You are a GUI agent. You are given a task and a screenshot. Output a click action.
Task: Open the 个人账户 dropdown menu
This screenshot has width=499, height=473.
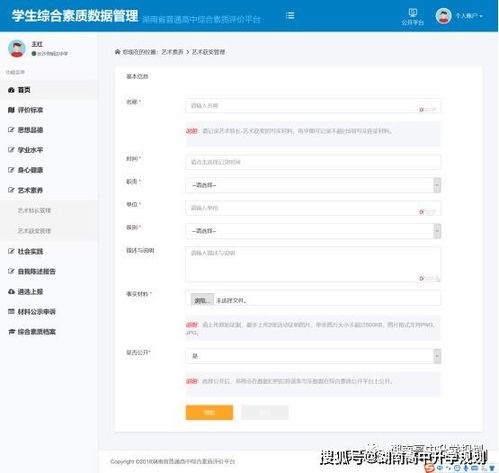tap(469, 16)
